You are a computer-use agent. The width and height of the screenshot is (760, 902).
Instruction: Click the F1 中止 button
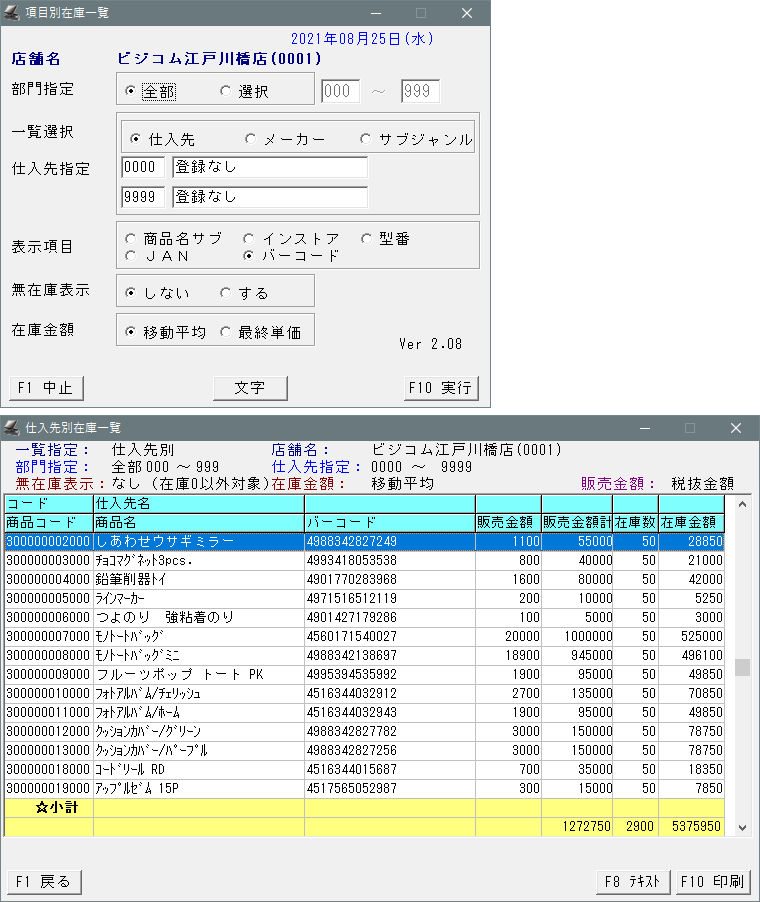tap(46, 388)
